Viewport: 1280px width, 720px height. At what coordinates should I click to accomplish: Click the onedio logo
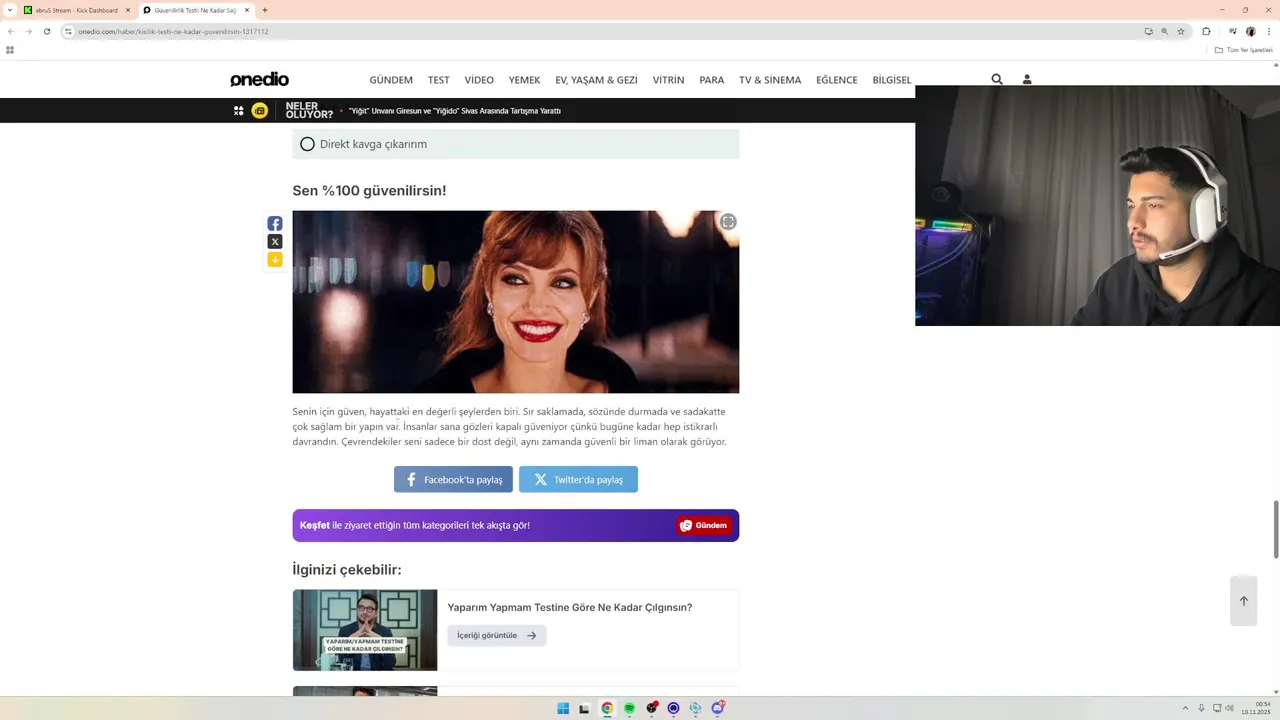[x=259, y=79]
